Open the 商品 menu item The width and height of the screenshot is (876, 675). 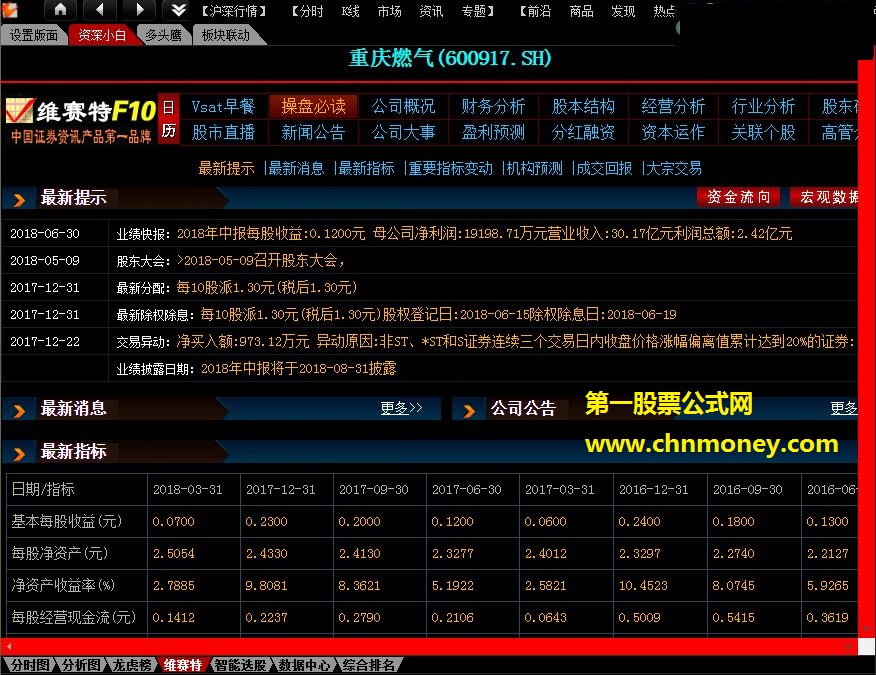581,11
